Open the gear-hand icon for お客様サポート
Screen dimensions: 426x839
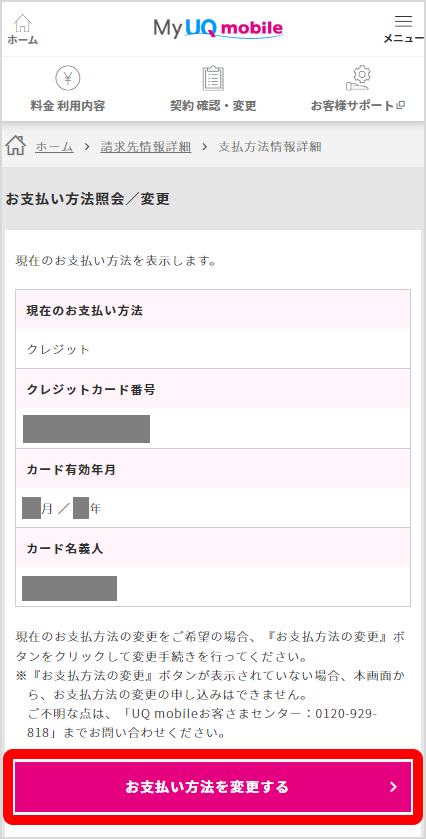point(359,79)
